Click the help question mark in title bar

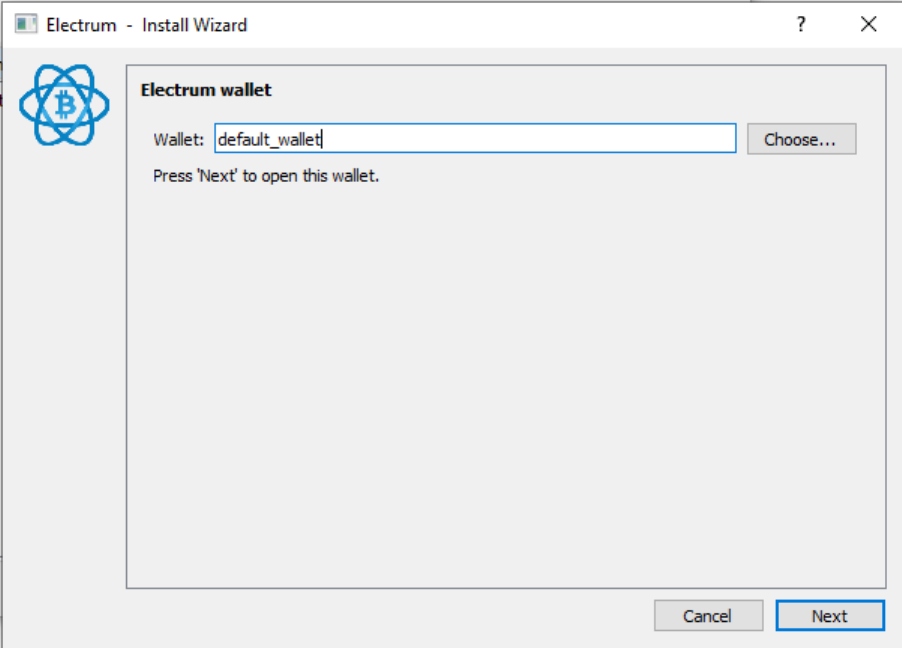click(801, 24)
